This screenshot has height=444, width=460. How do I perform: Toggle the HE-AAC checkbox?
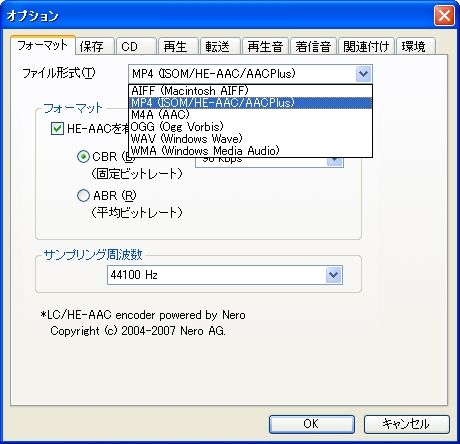tap(57, 128)
